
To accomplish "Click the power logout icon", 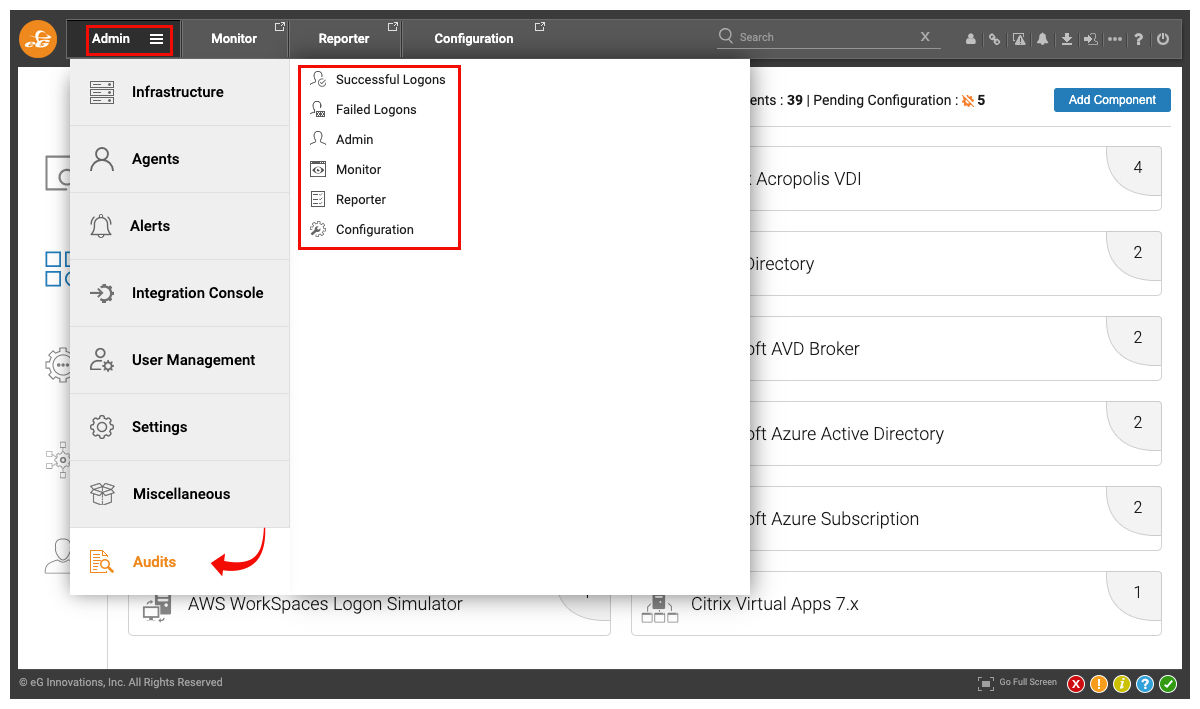I will coord(1163,39).
